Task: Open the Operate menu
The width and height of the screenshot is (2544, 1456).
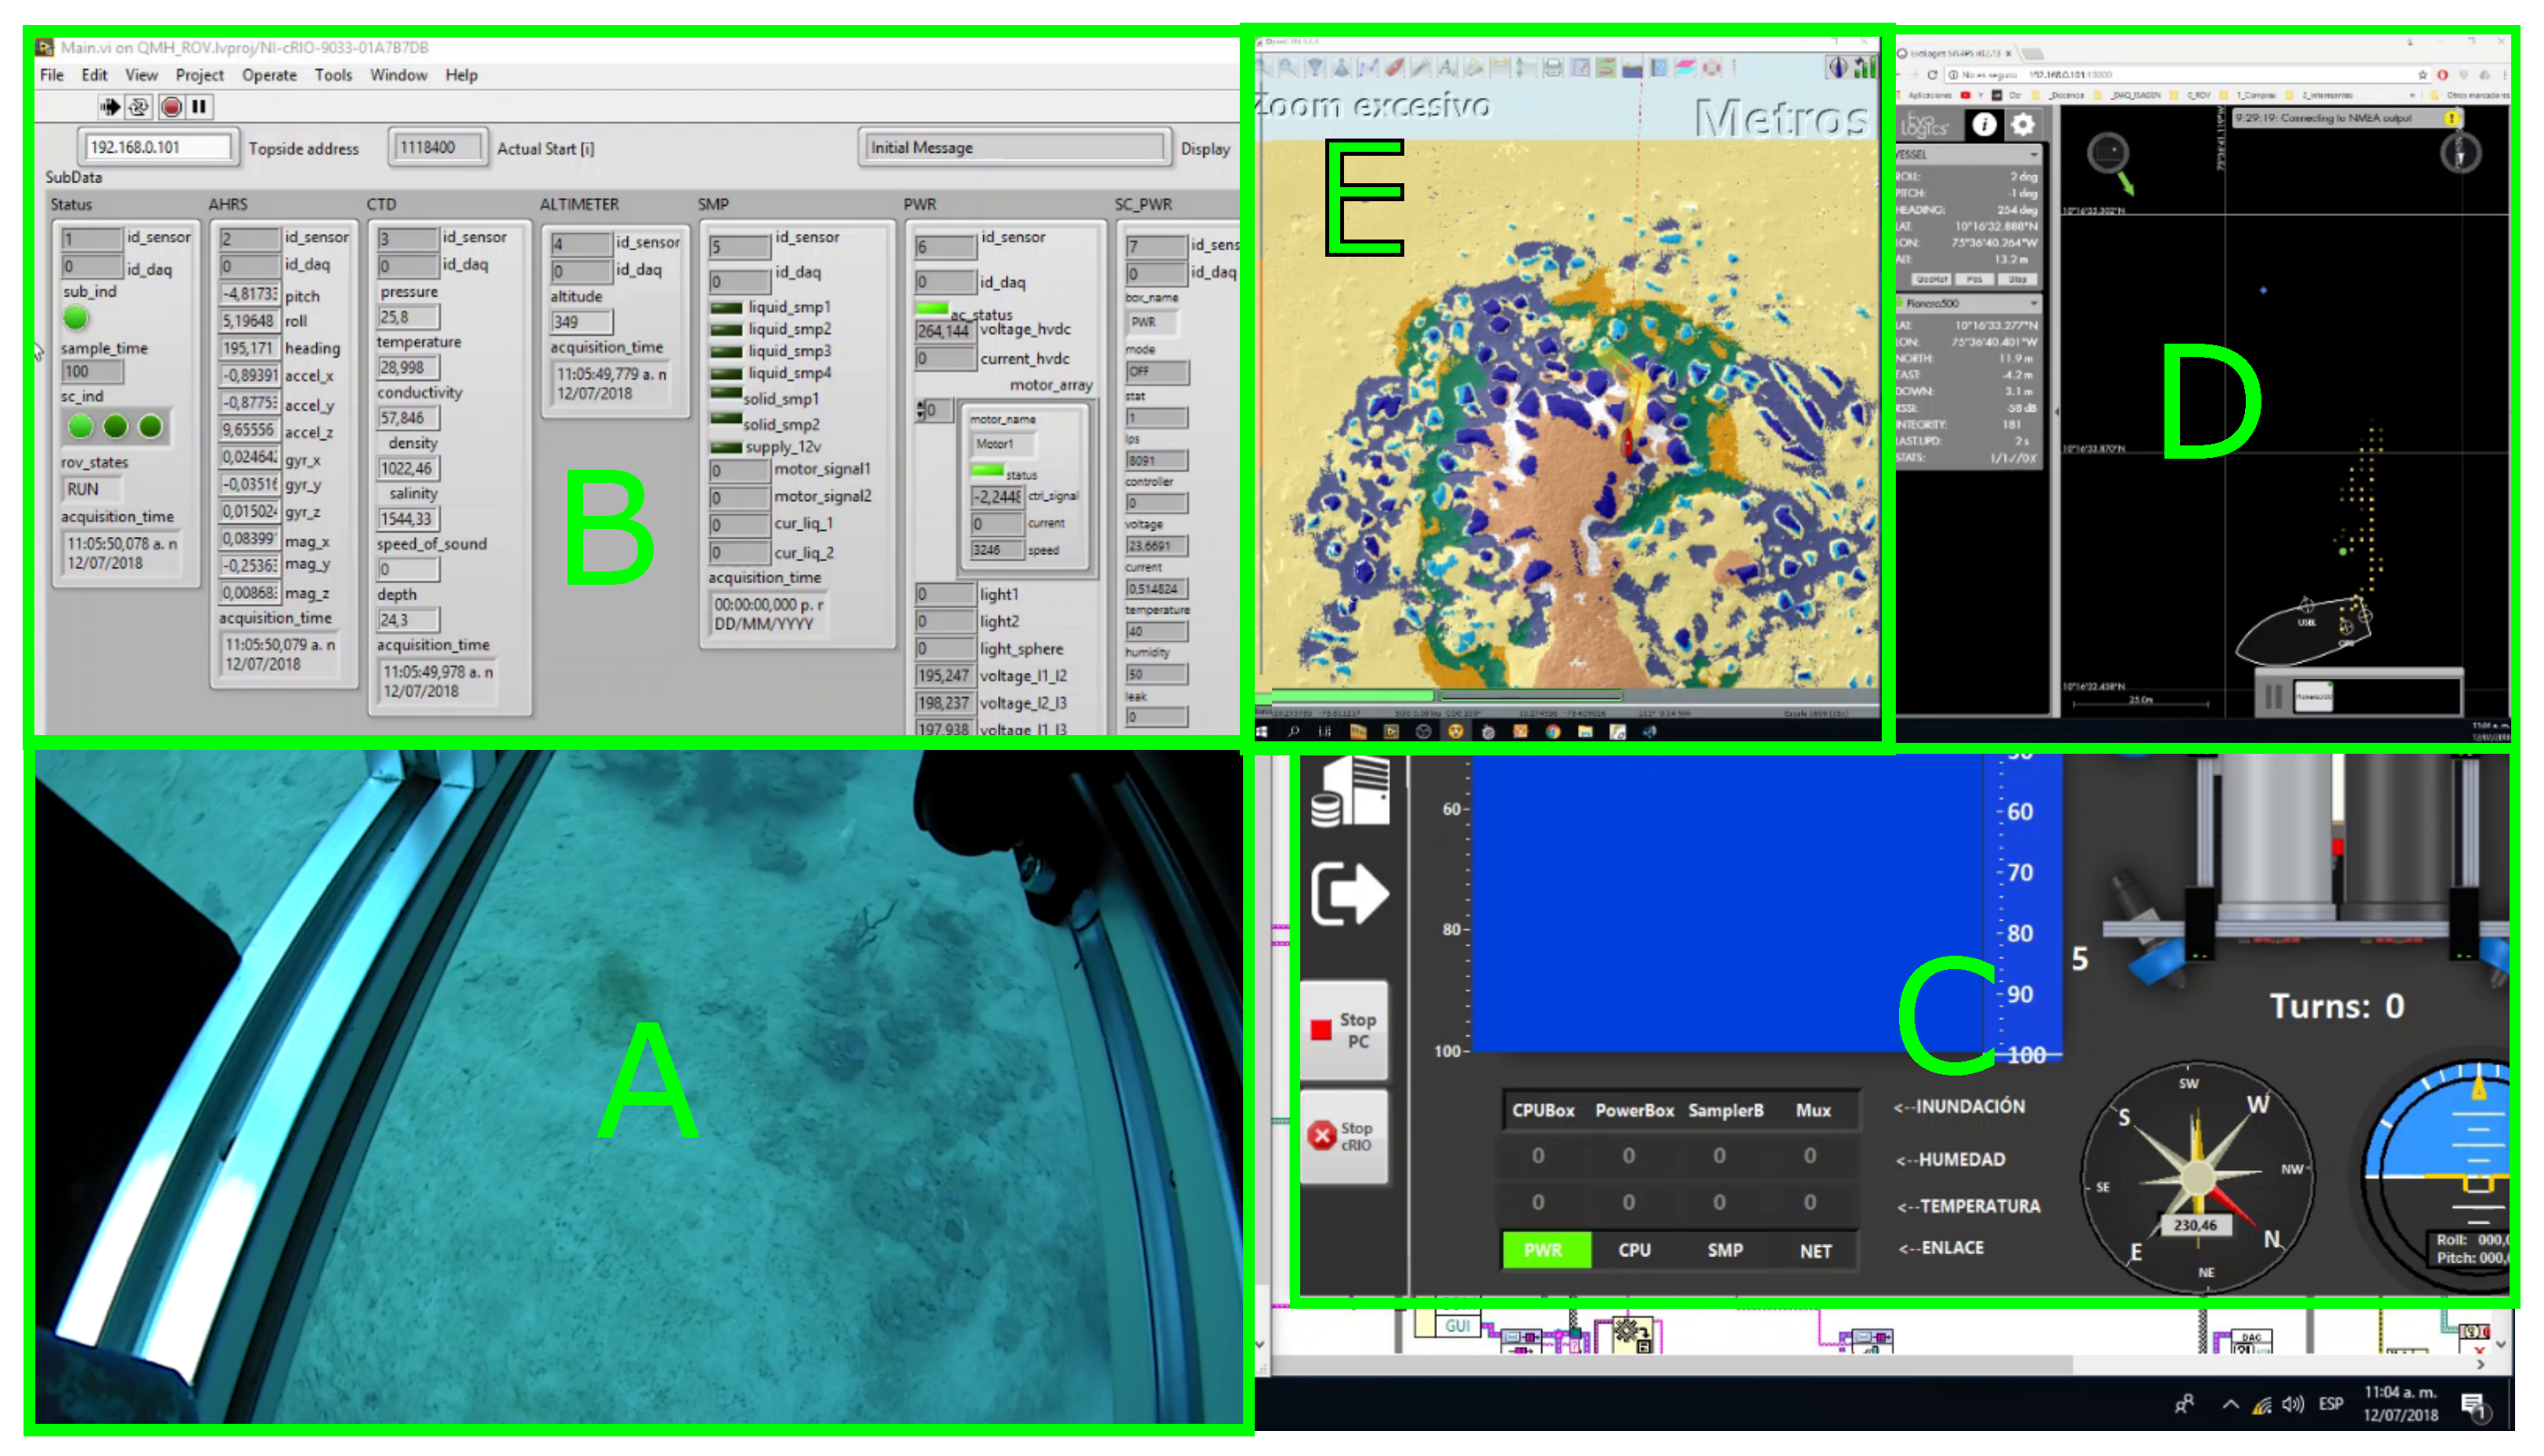Action: coord(269,75)
